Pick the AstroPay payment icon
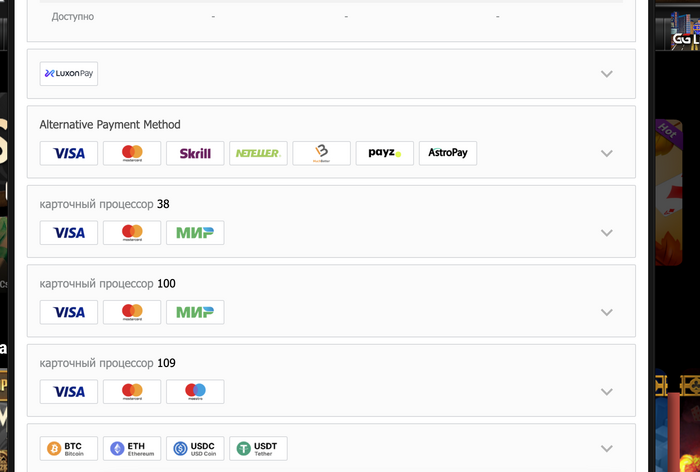This screenshot has height=472, width=700. tap(447, 153)
